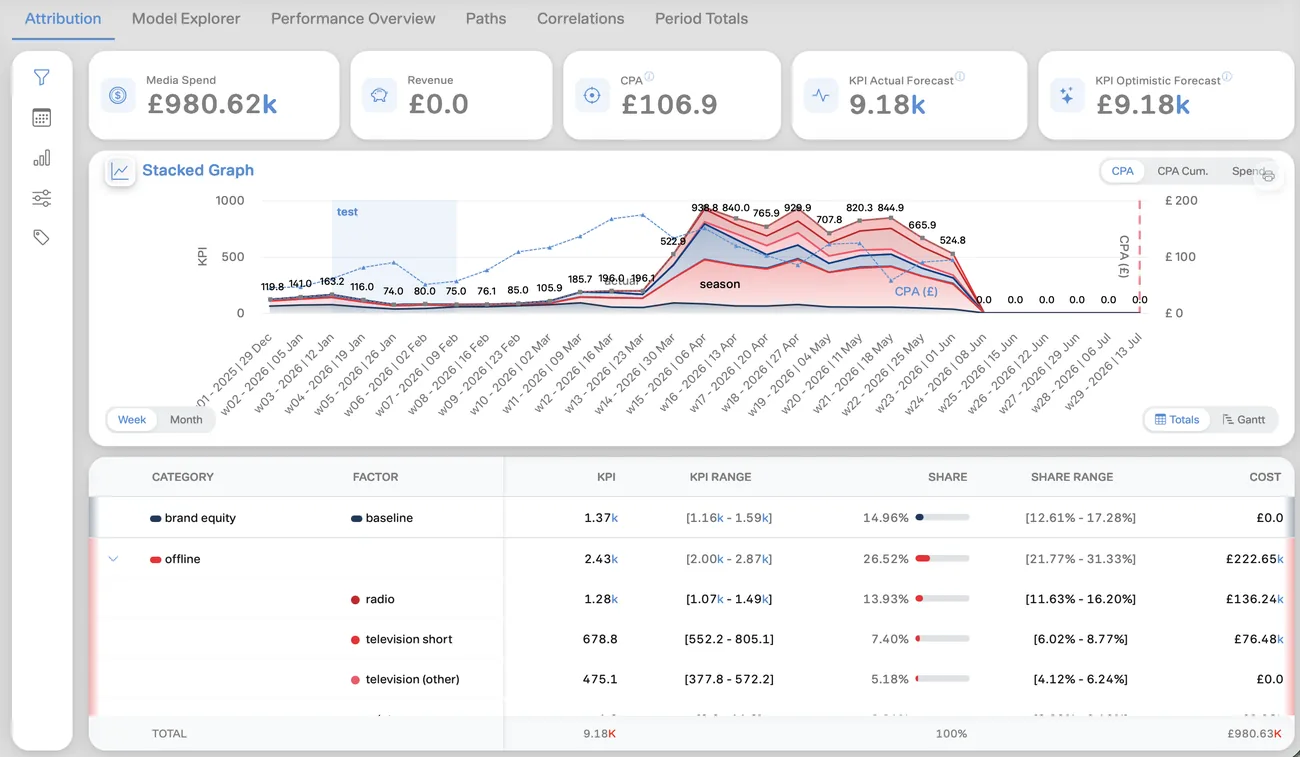Open the filter funnel in the sidebar

(x=41, y=77)
